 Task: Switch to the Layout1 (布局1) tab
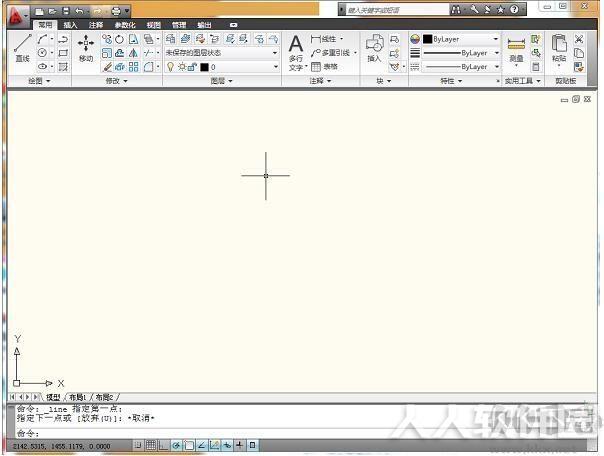pyautogui.click(x=77, y=397)
